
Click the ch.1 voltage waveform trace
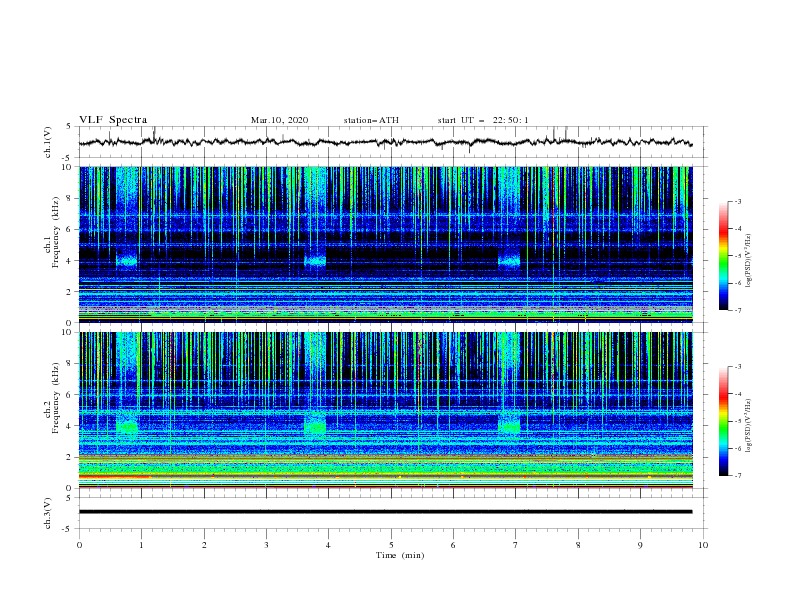point(385,142)
